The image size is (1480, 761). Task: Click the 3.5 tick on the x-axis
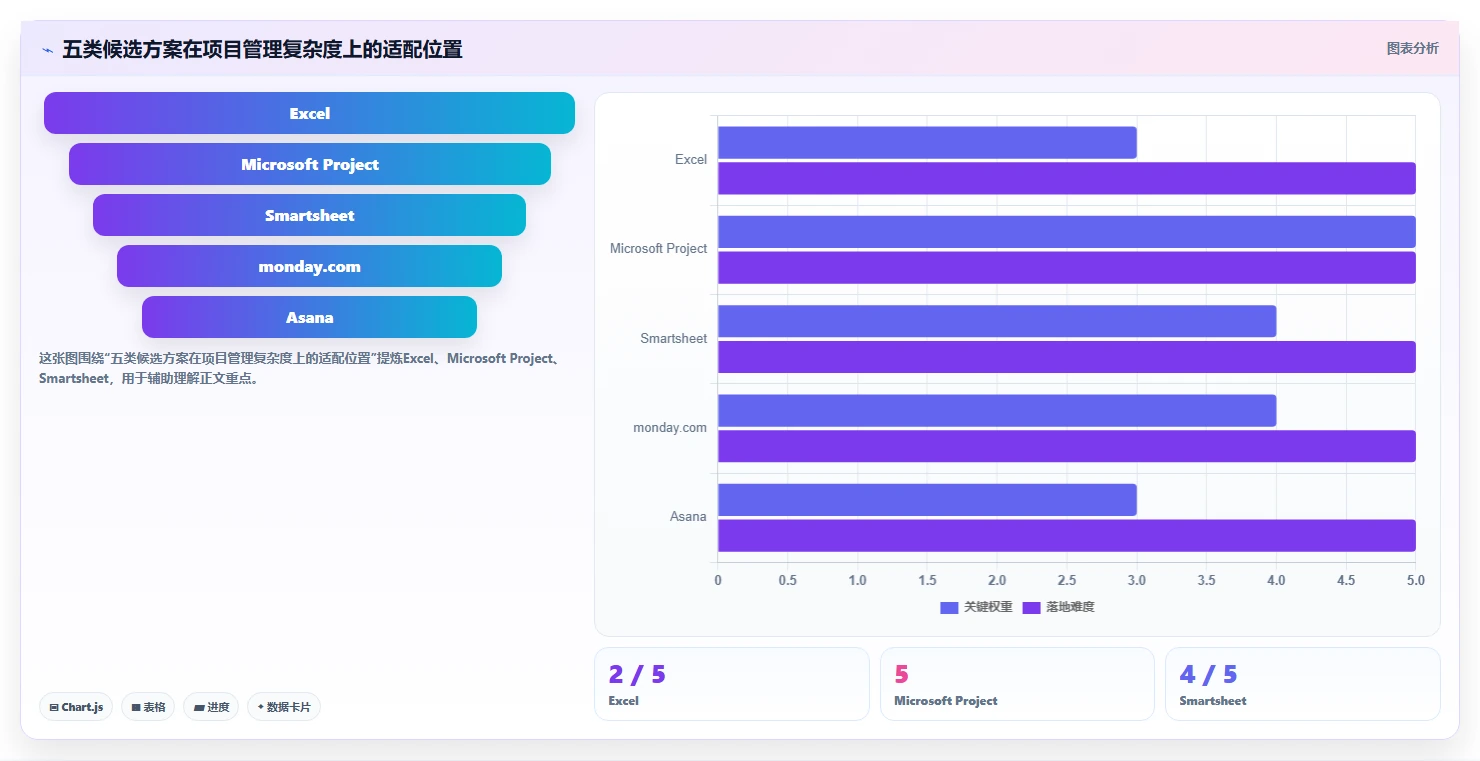coord(1206,580)
